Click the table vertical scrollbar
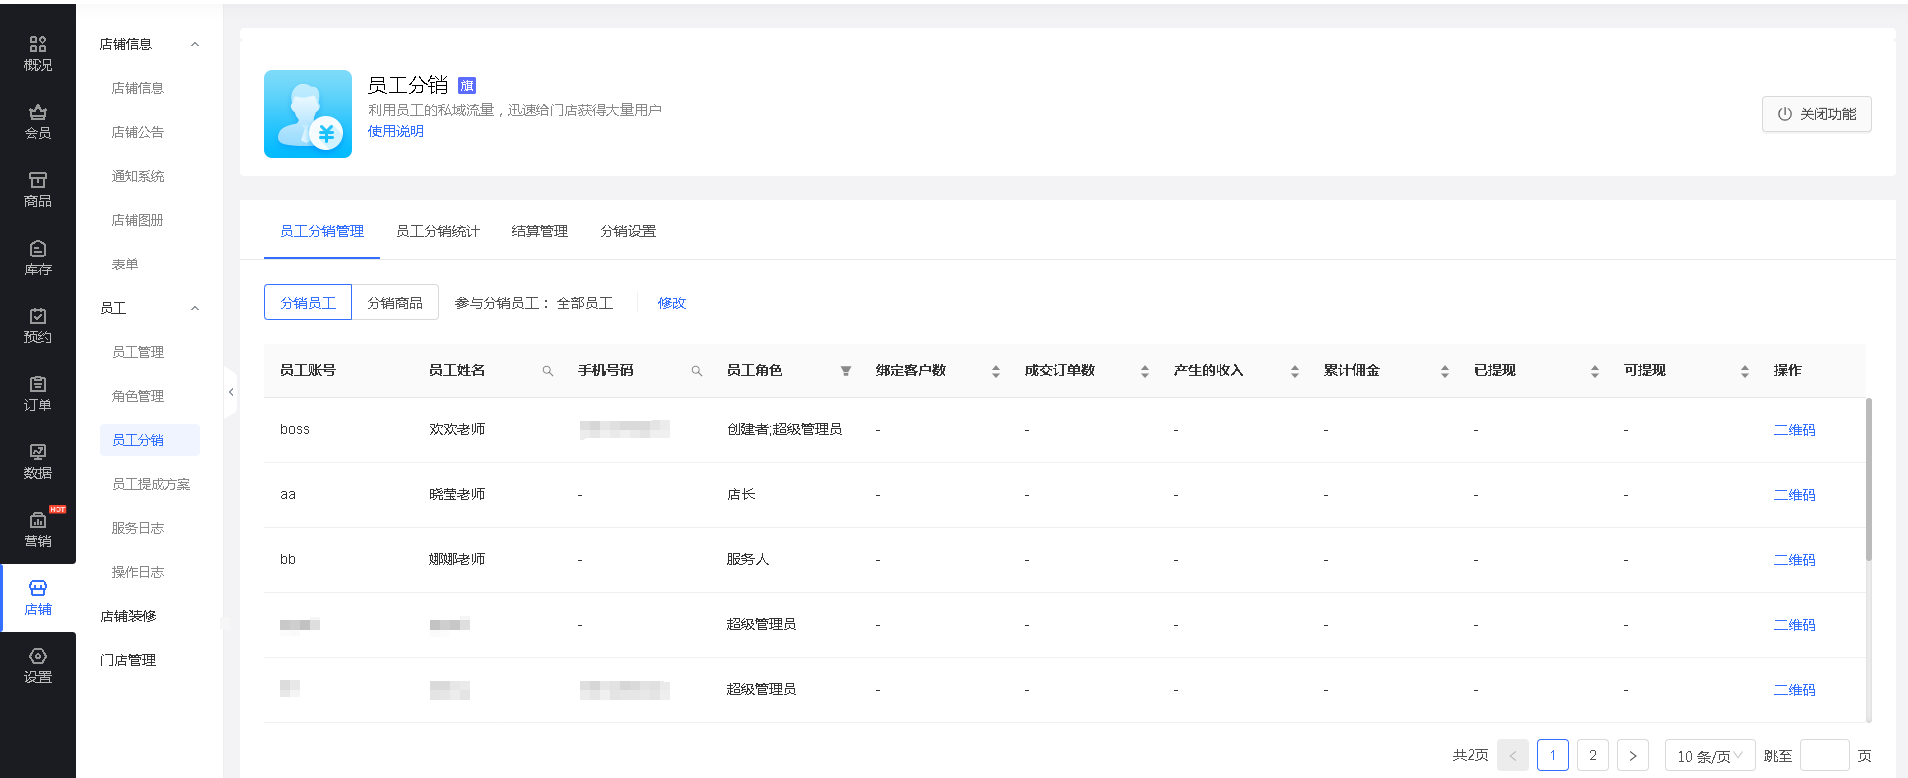 click(x=1869, y=480)
